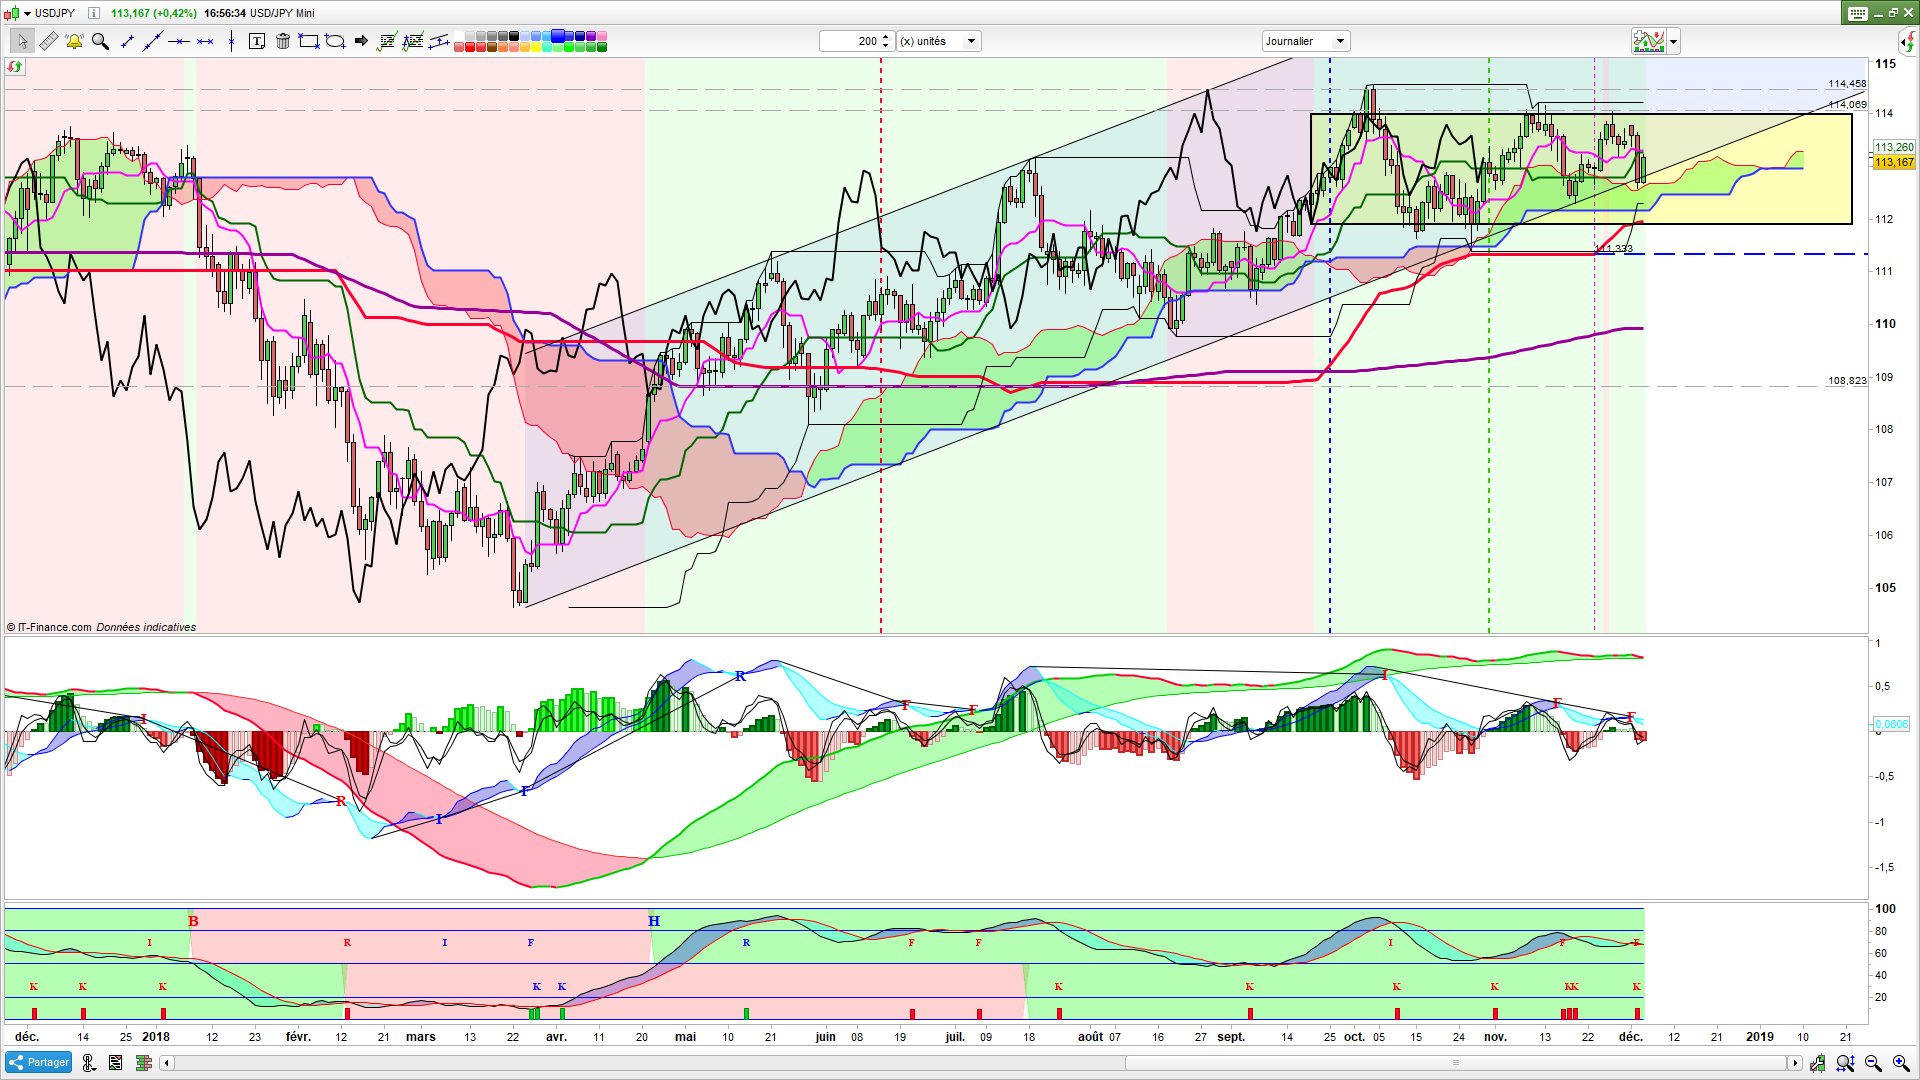Click the horizontal scrollbar left arrow
The width and height of the screenshot is (1920, 1080).
pyautogui.click(x=167, y=1063)
